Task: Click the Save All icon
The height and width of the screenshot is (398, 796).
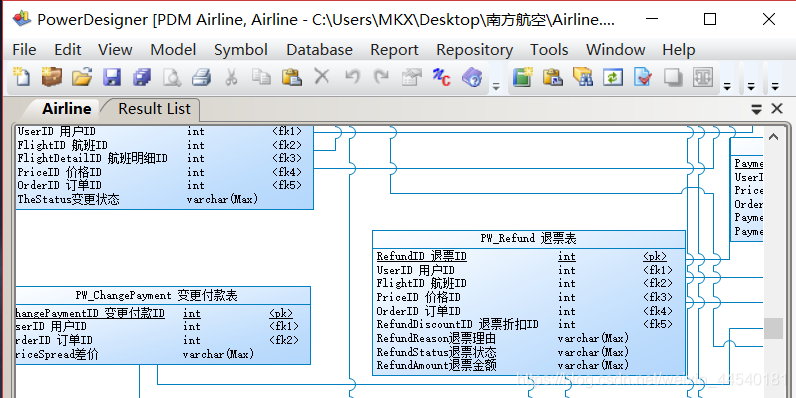Action: click(142, 77)
